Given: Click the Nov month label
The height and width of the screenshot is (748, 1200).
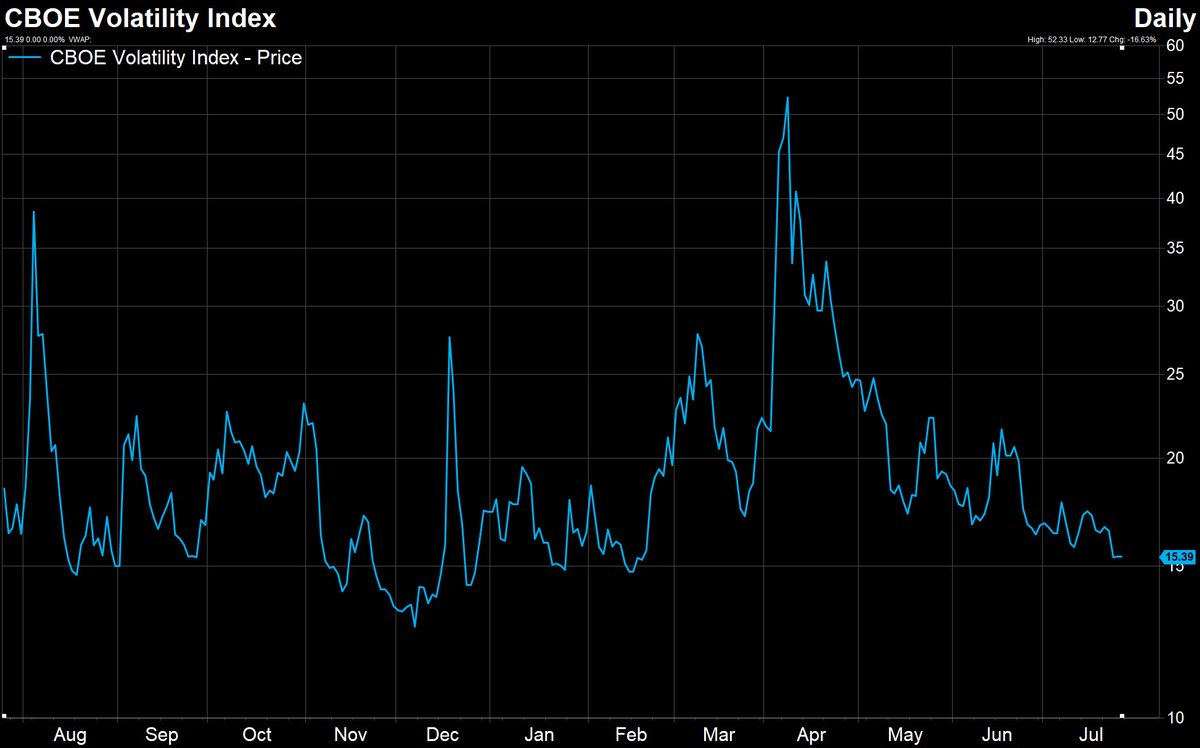Looking at the screenshot, I should point(351,735).
